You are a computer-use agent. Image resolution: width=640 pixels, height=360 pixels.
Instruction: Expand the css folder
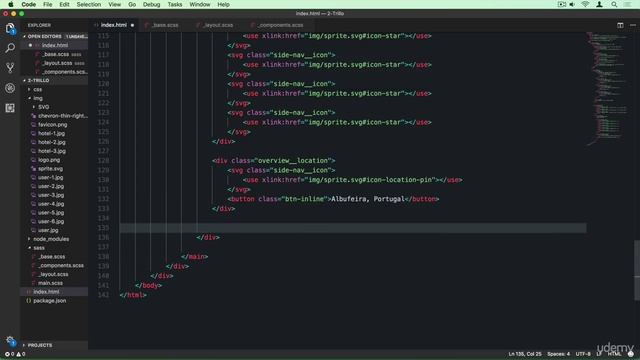point(38,89)
